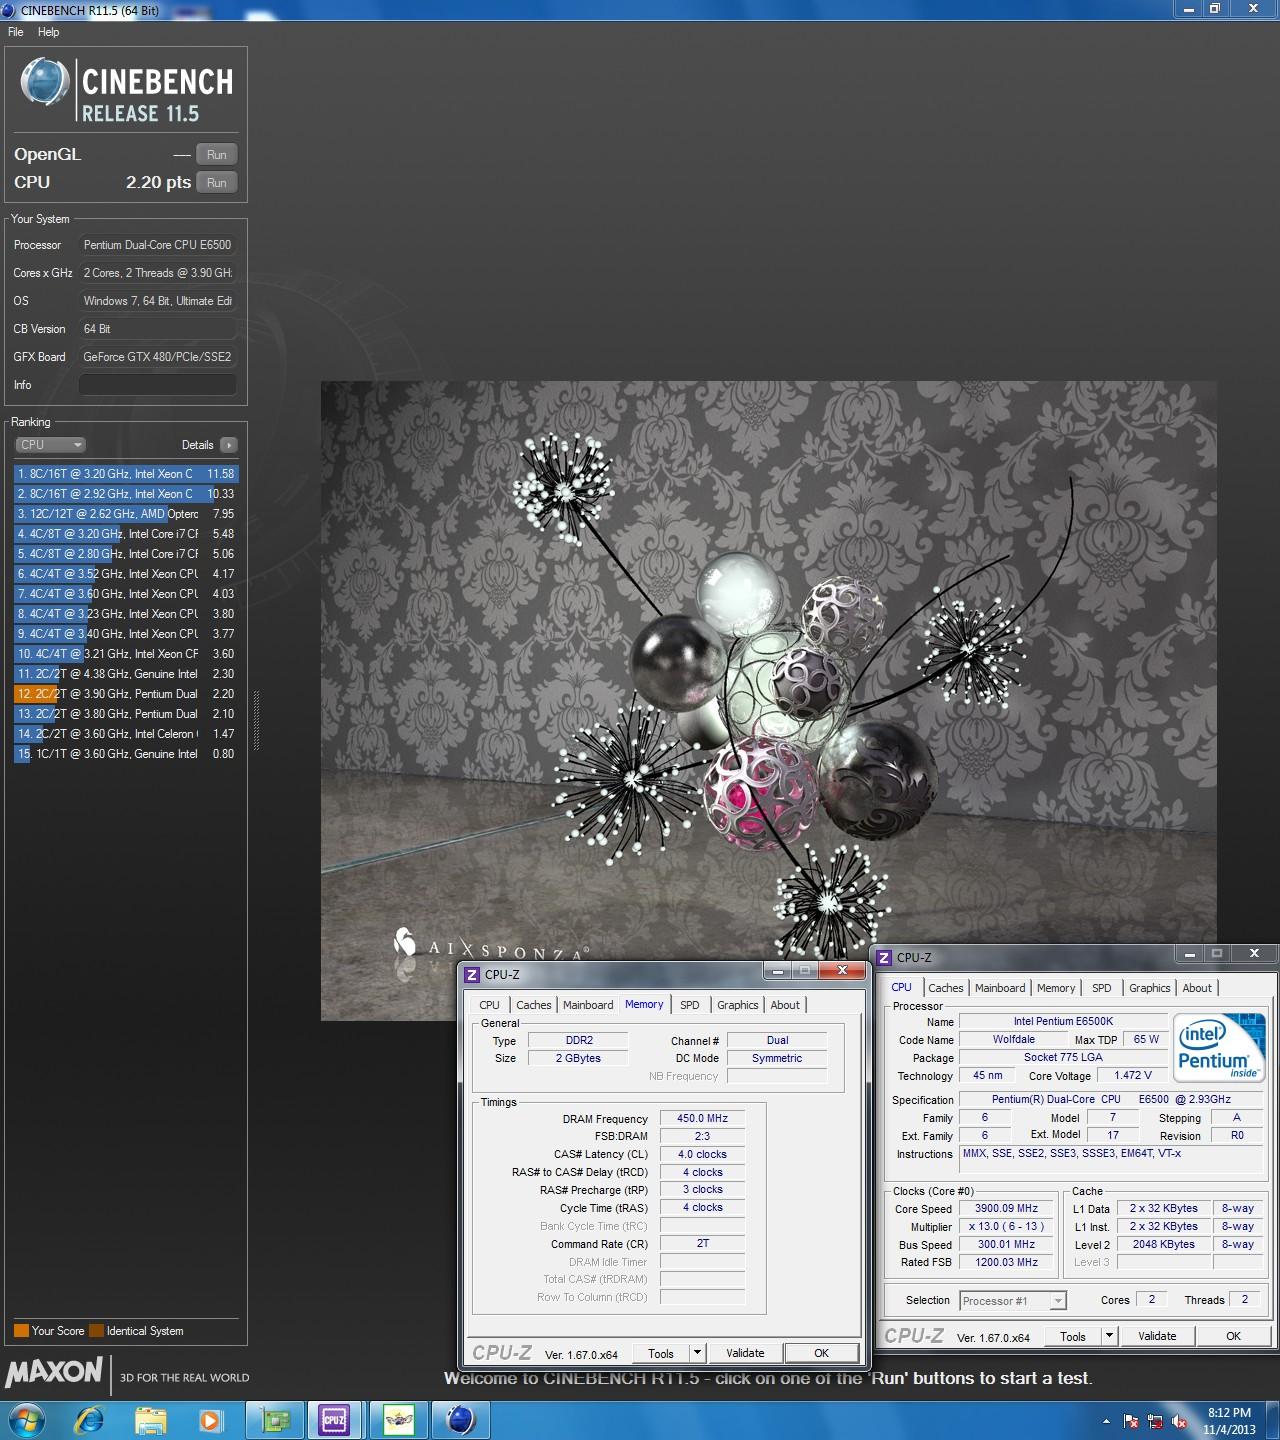Click Tools button in the processor CPU-Z window

click(x=1073, y=1336)
